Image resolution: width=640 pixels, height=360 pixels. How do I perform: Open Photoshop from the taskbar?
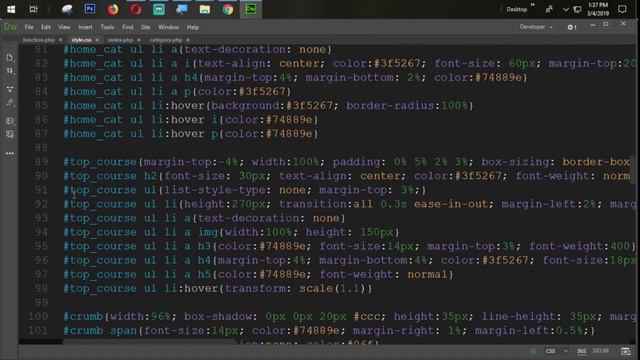tap(90, 9)
